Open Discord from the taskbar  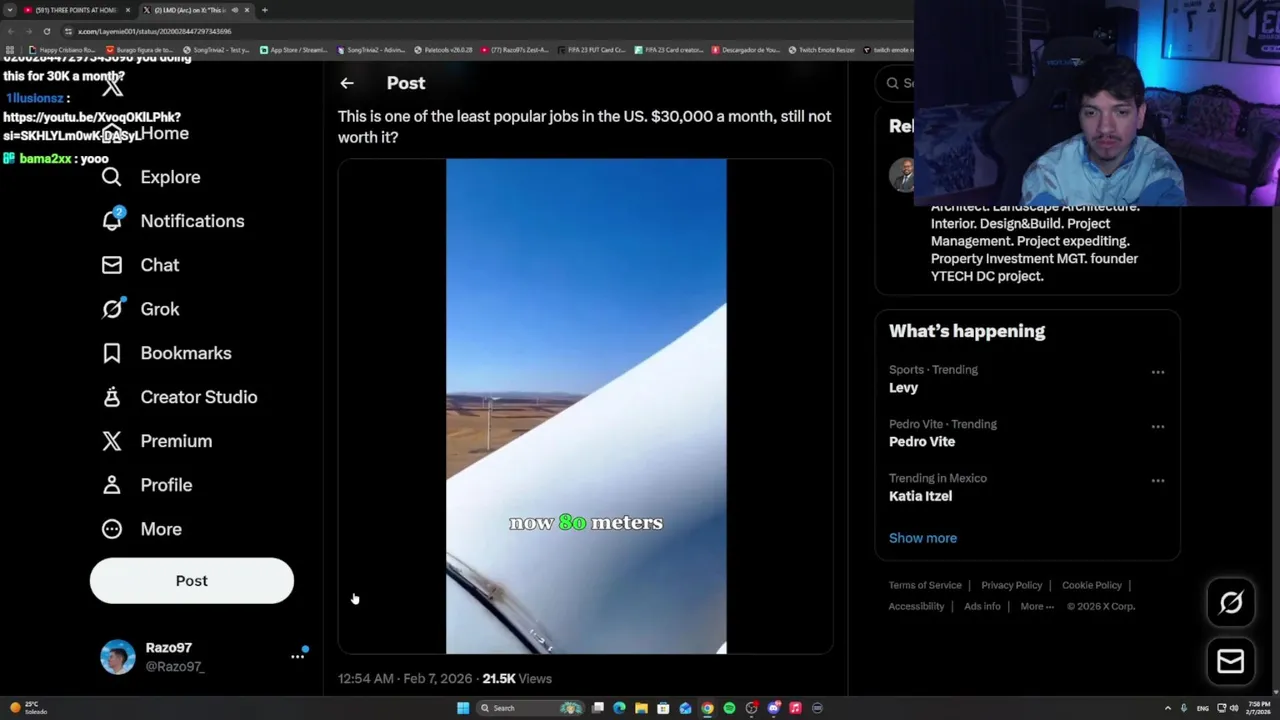click(x=773, y=708)
